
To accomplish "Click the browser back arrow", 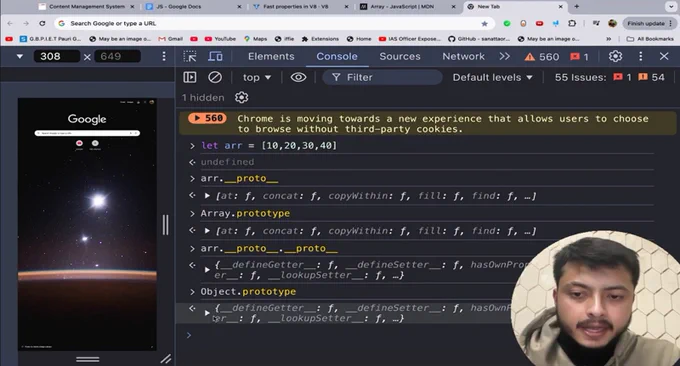I will (10, 23).
